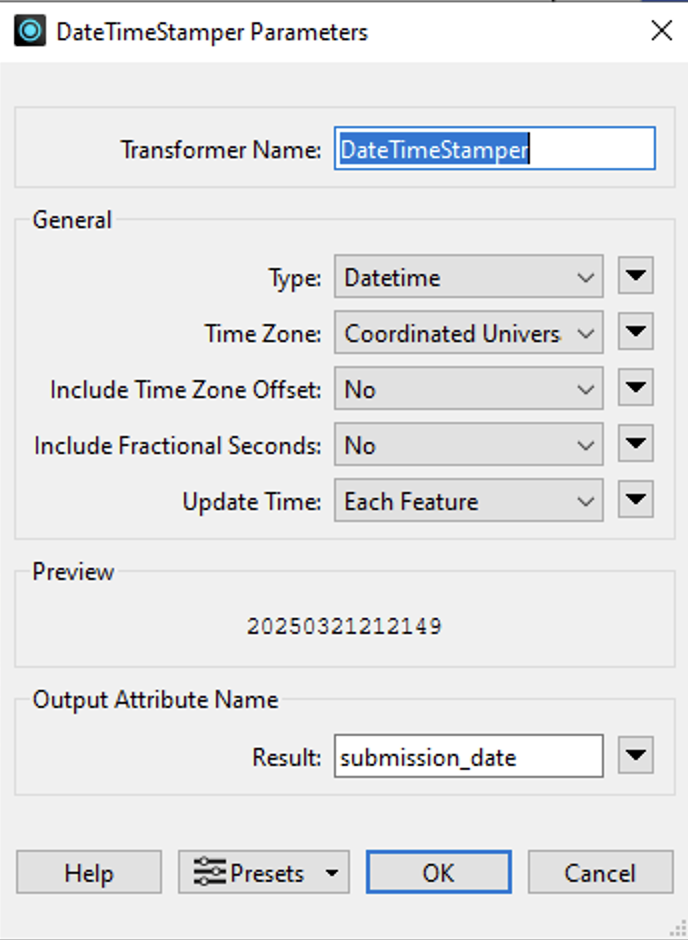The width and height of the screenshot is (688, 940).
Task: Open arrow menu beside Include Time Zone Offset
Action: 635,388
